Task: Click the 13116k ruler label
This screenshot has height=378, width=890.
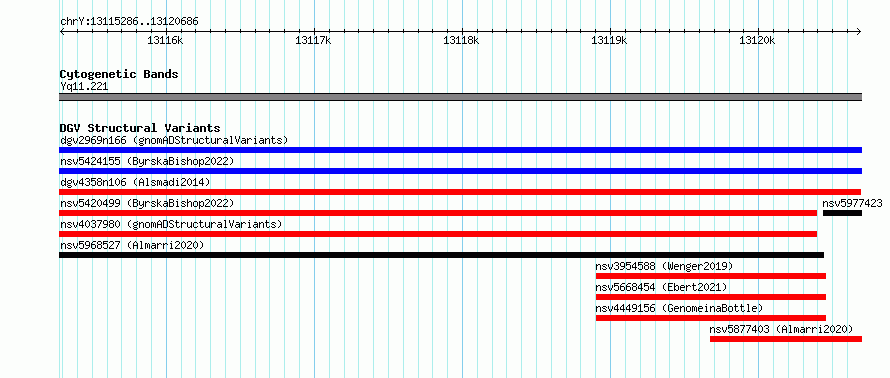Action: coord(165,40)
